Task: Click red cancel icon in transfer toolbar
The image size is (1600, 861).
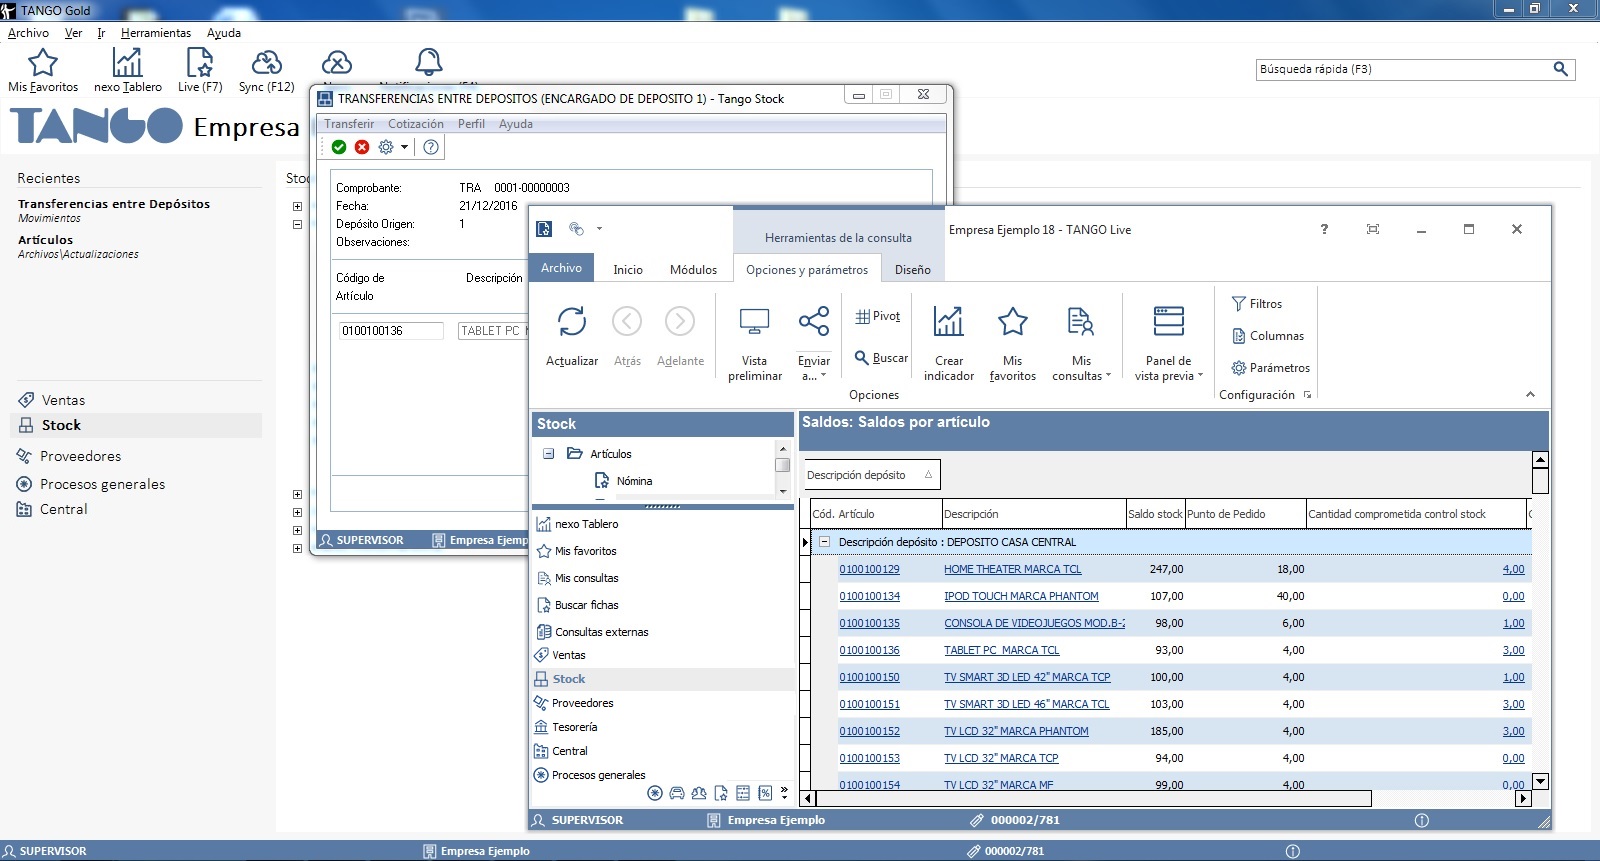Action: (362, 147)
